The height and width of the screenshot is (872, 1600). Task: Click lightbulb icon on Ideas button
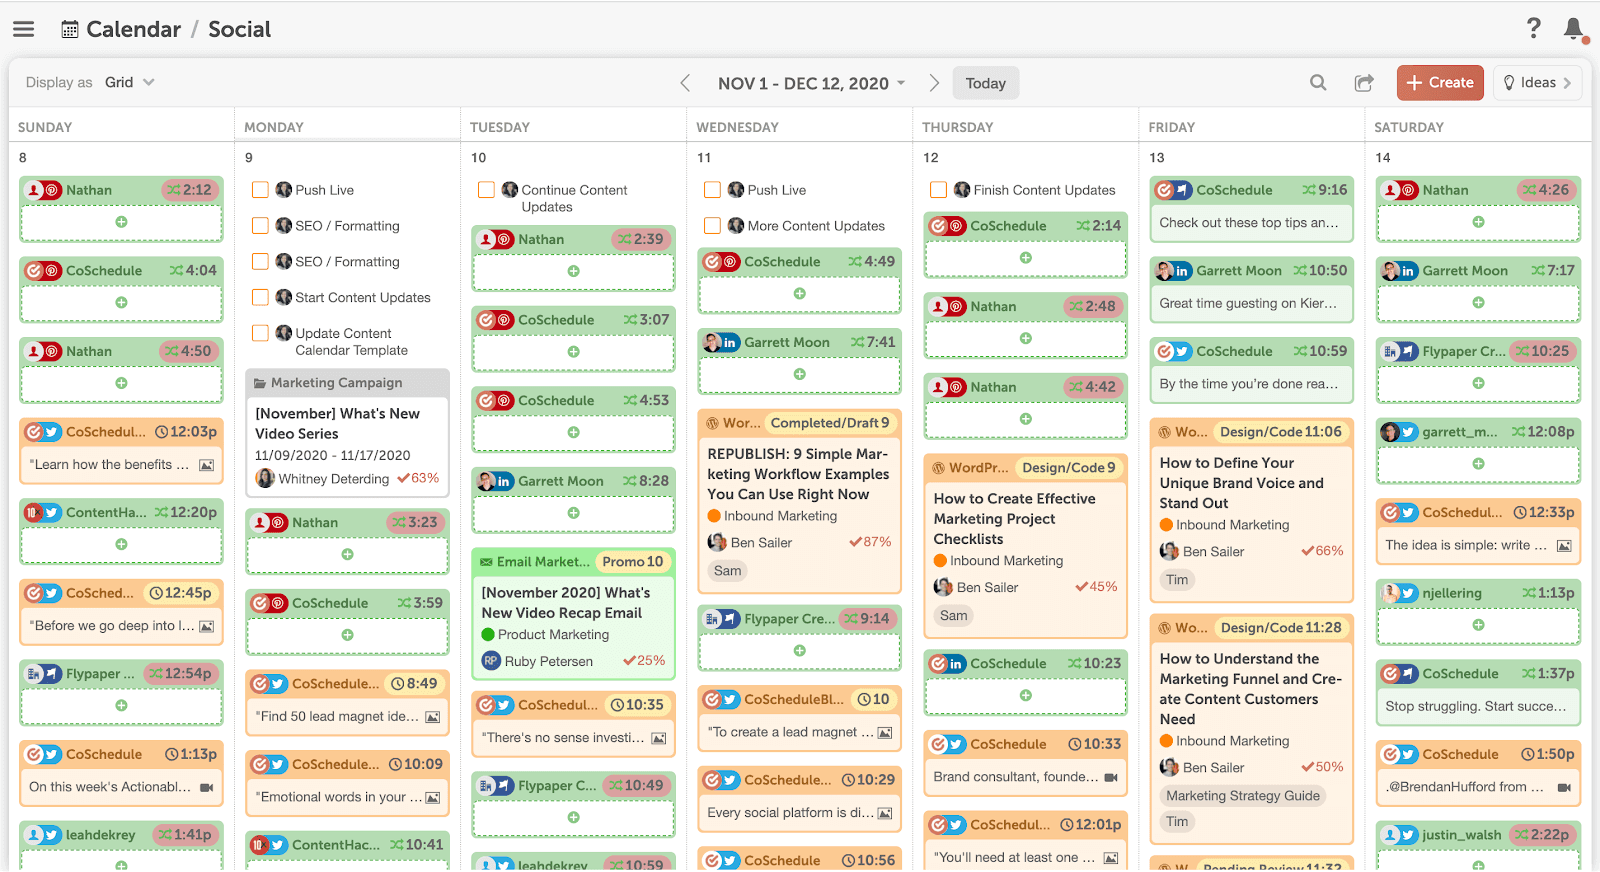(1509, 83)
